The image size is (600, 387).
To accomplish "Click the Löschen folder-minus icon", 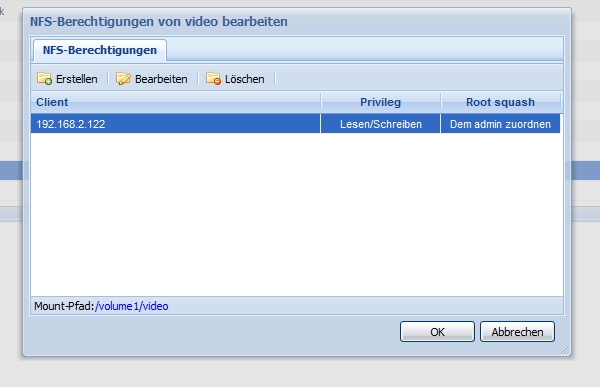I will (213, 78).
